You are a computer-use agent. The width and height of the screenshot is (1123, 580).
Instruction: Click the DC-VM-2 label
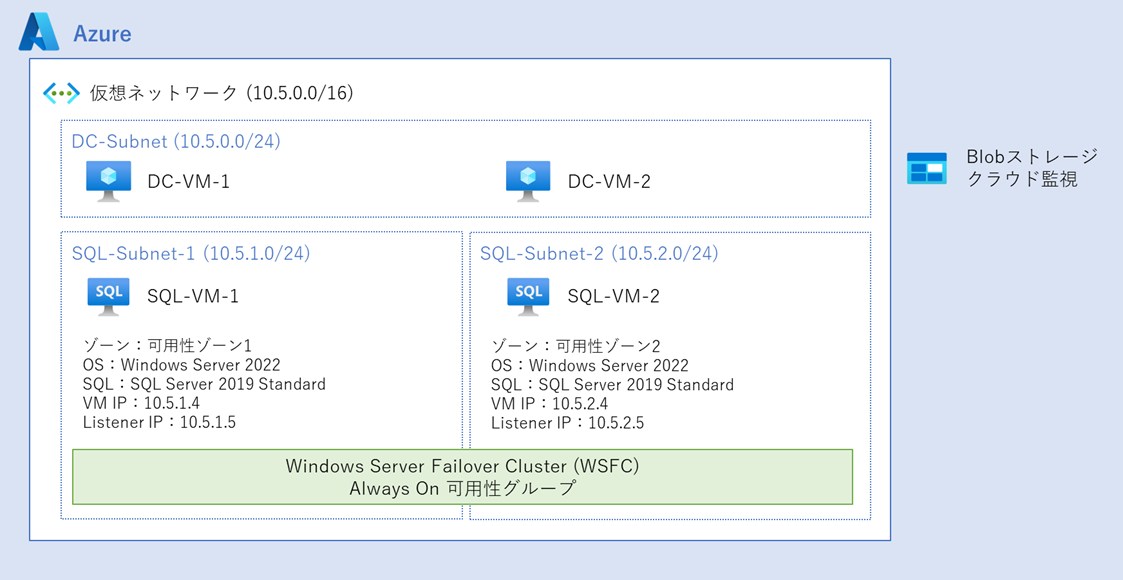609,182
